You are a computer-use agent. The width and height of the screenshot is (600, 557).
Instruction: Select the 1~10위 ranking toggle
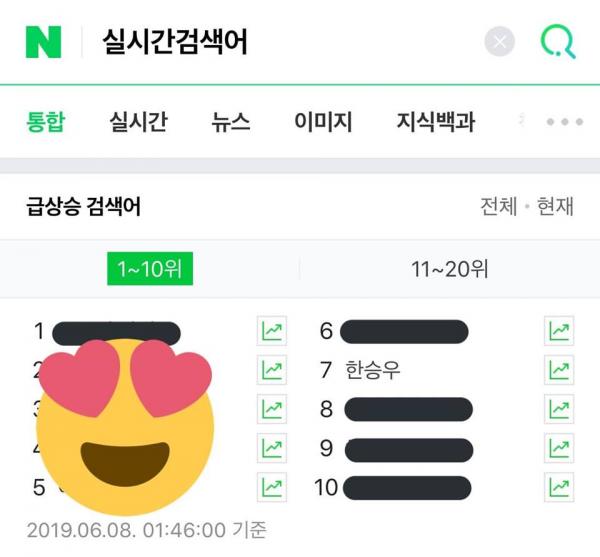pos(150,269)
